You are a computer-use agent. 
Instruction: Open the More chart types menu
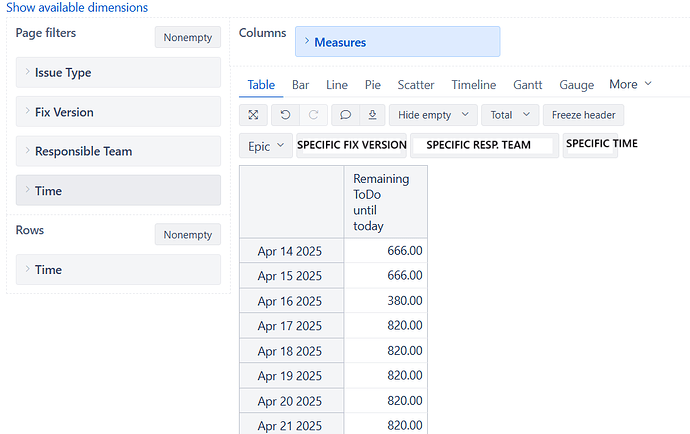click(630, 85)
